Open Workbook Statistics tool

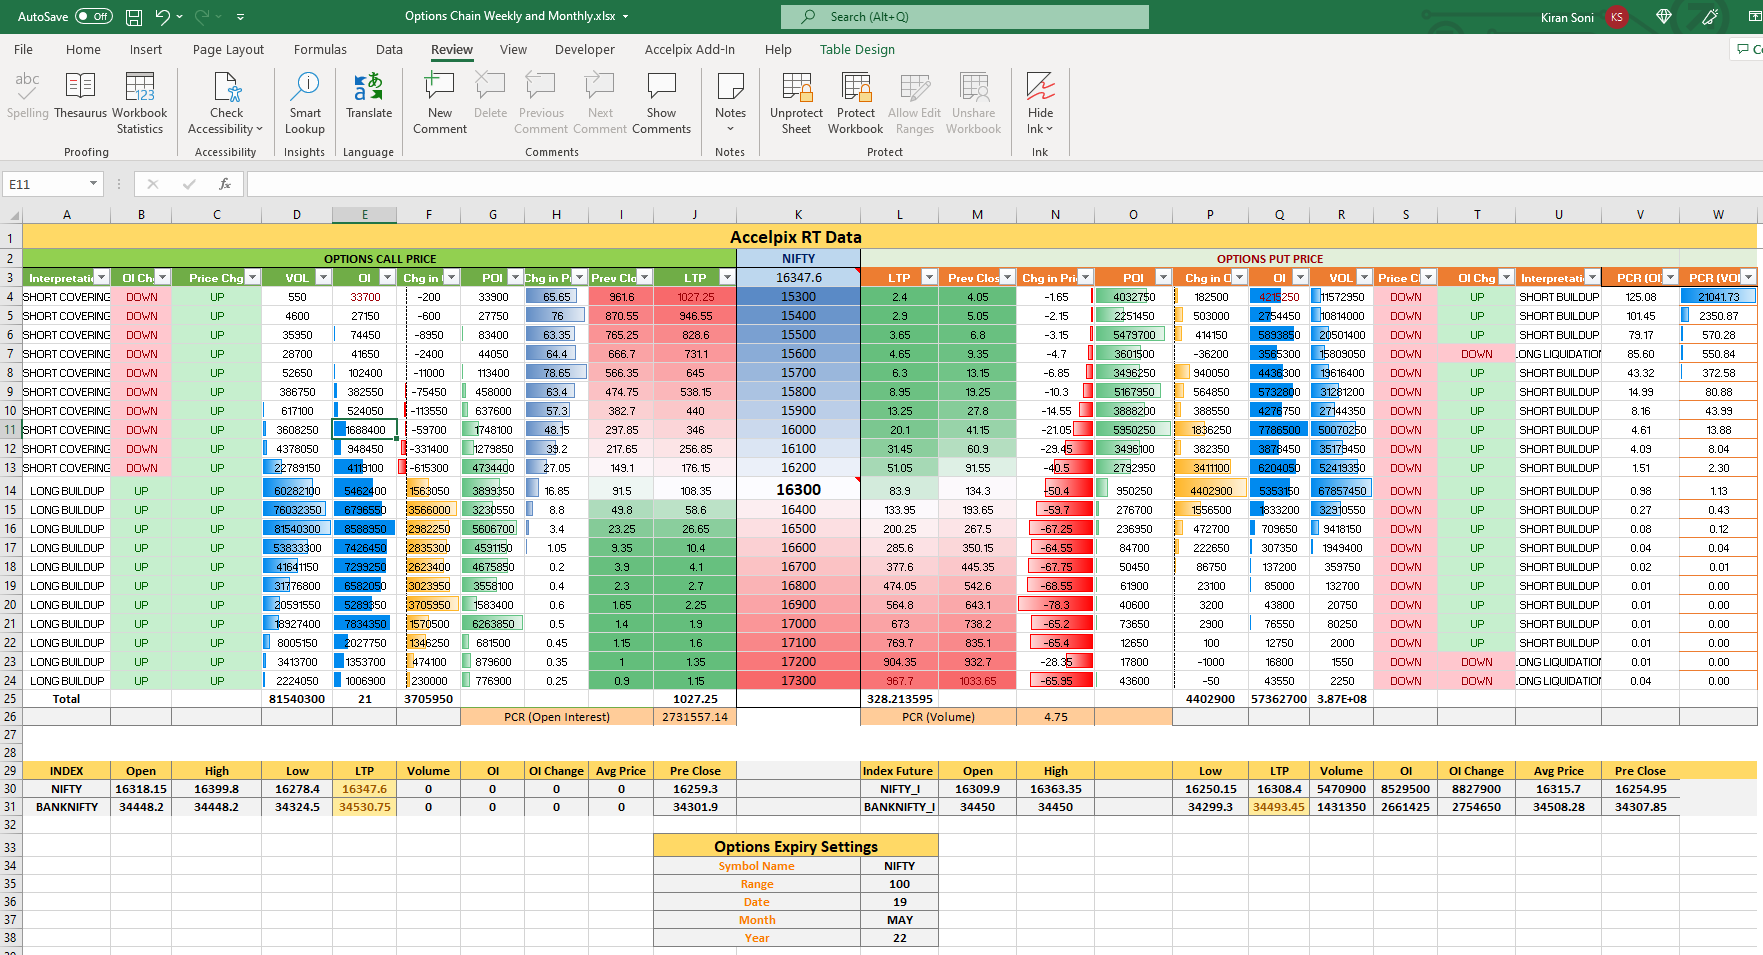139,102
